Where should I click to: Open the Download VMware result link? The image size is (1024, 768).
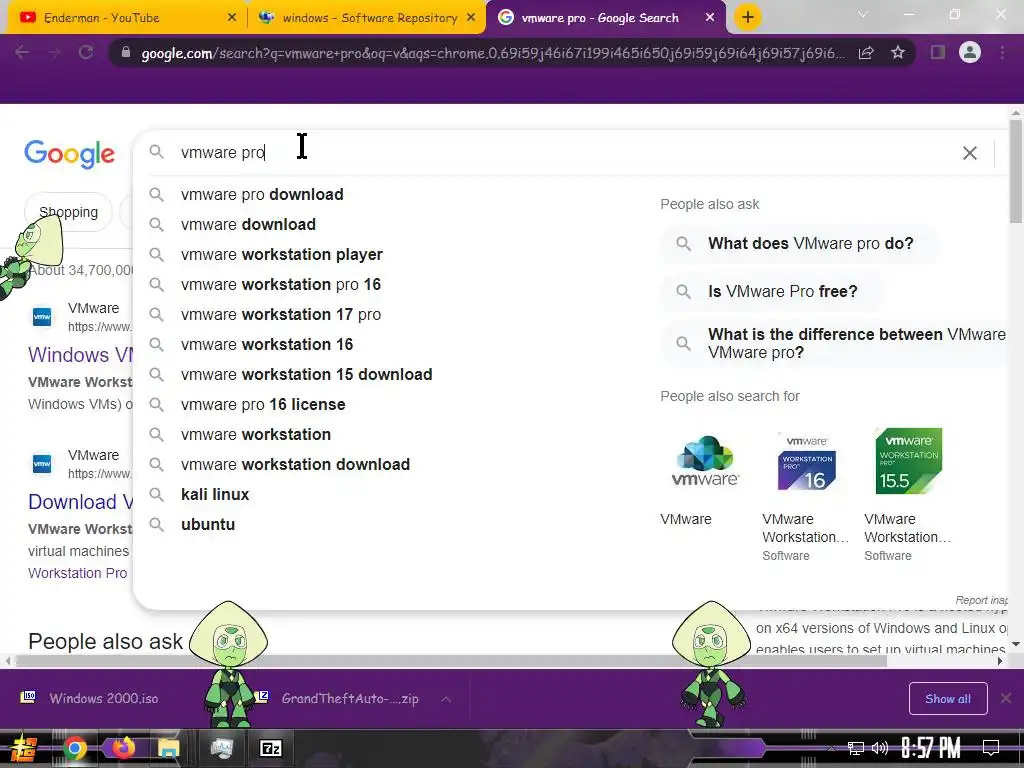[80, 502]
